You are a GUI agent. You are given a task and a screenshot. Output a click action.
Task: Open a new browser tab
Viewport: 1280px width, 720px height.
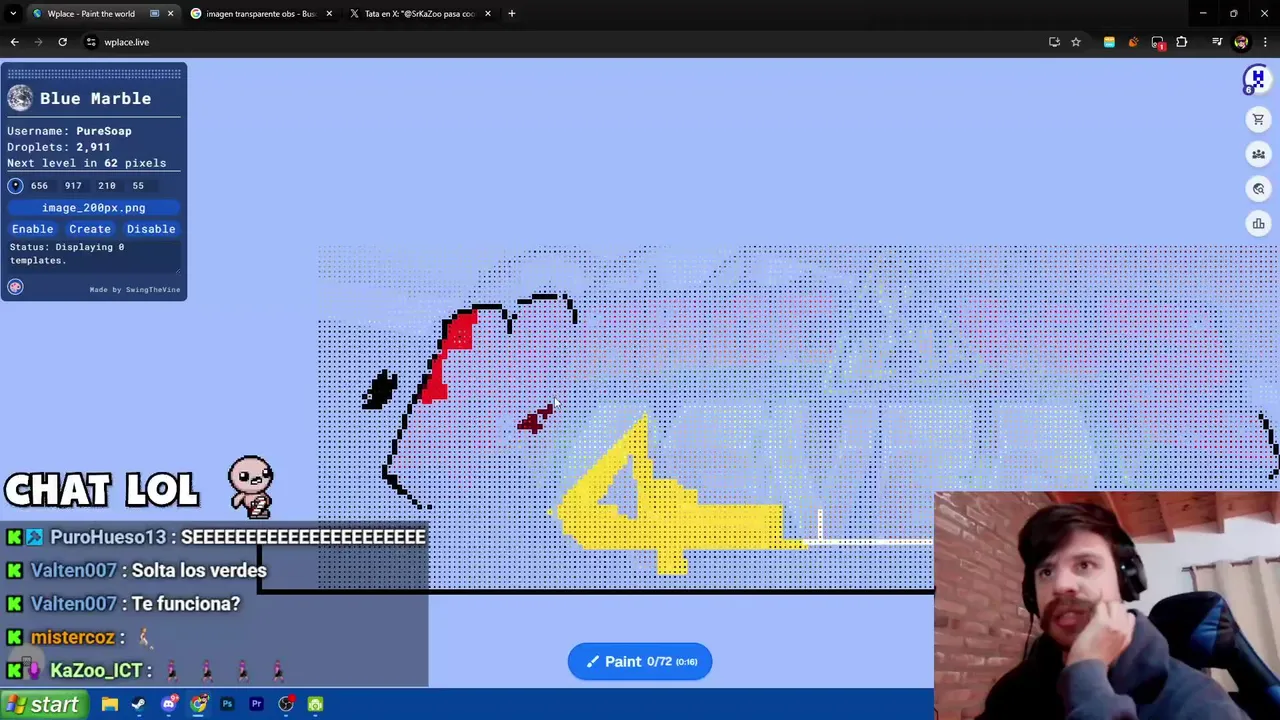click(x=511, y=14)
